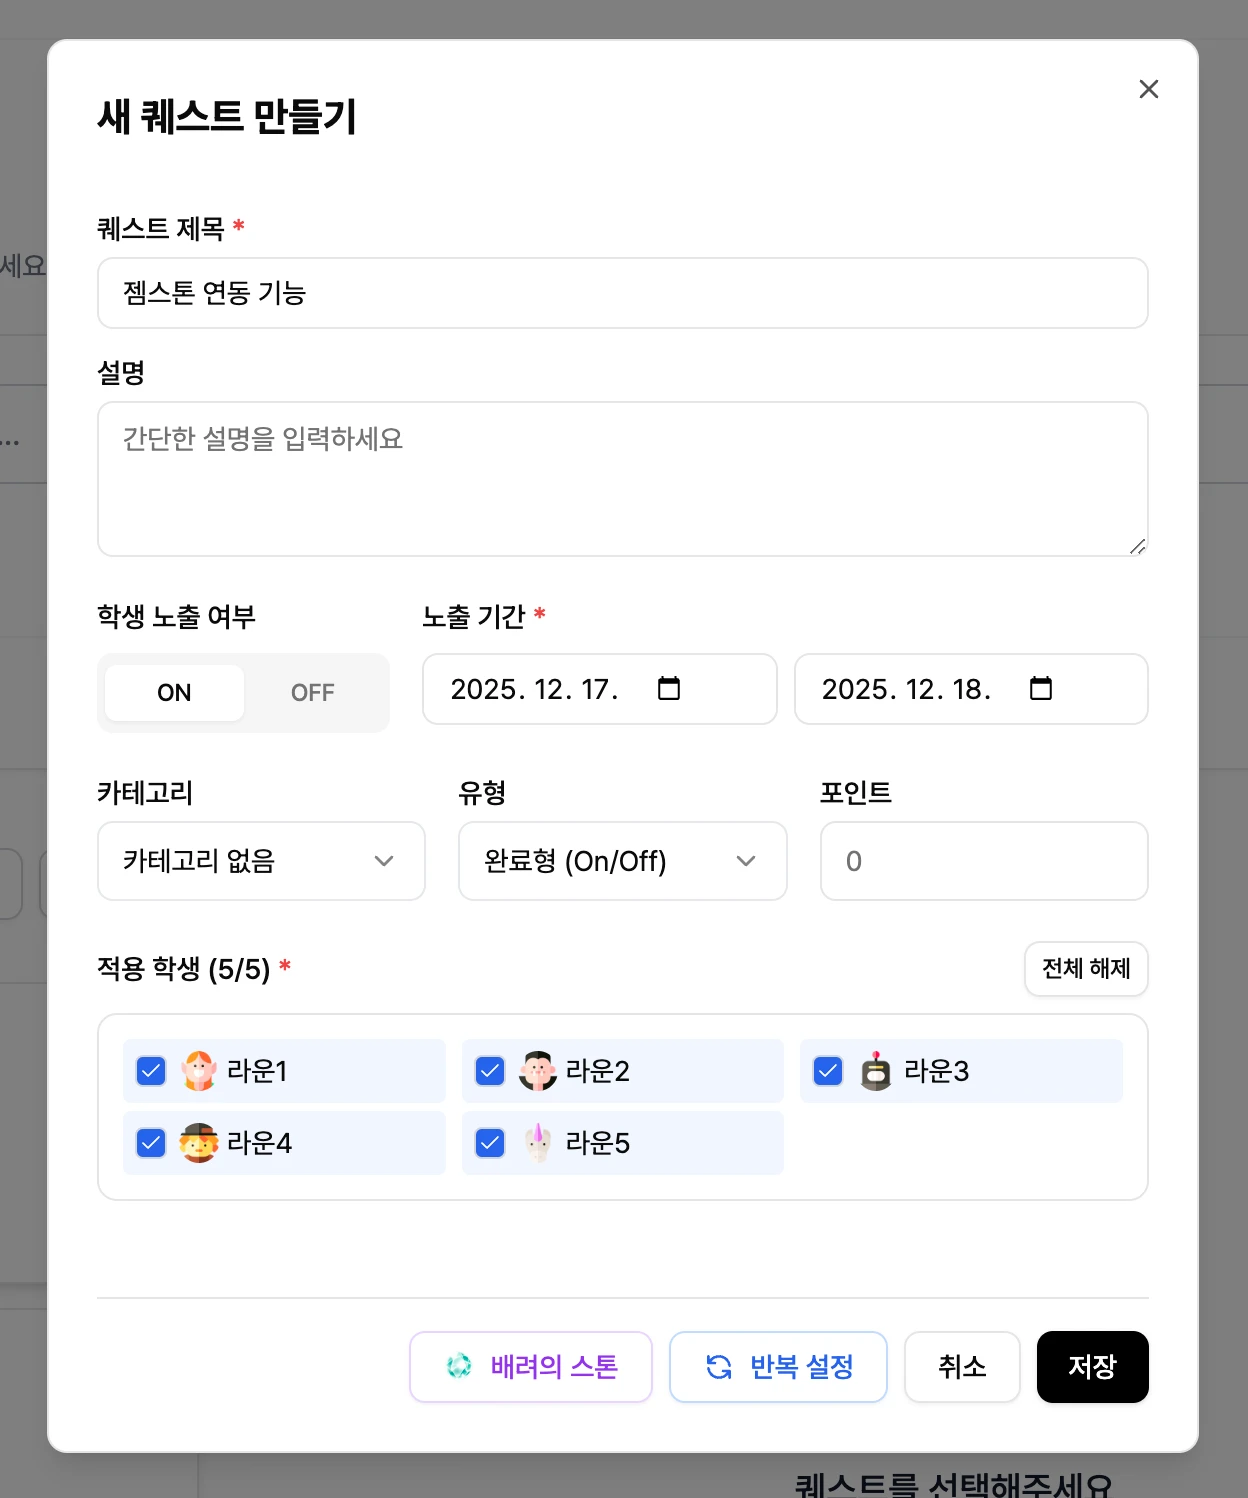Click the 라운3 student avatar
The image size is (1248, 1498).
click(876, 1071)
